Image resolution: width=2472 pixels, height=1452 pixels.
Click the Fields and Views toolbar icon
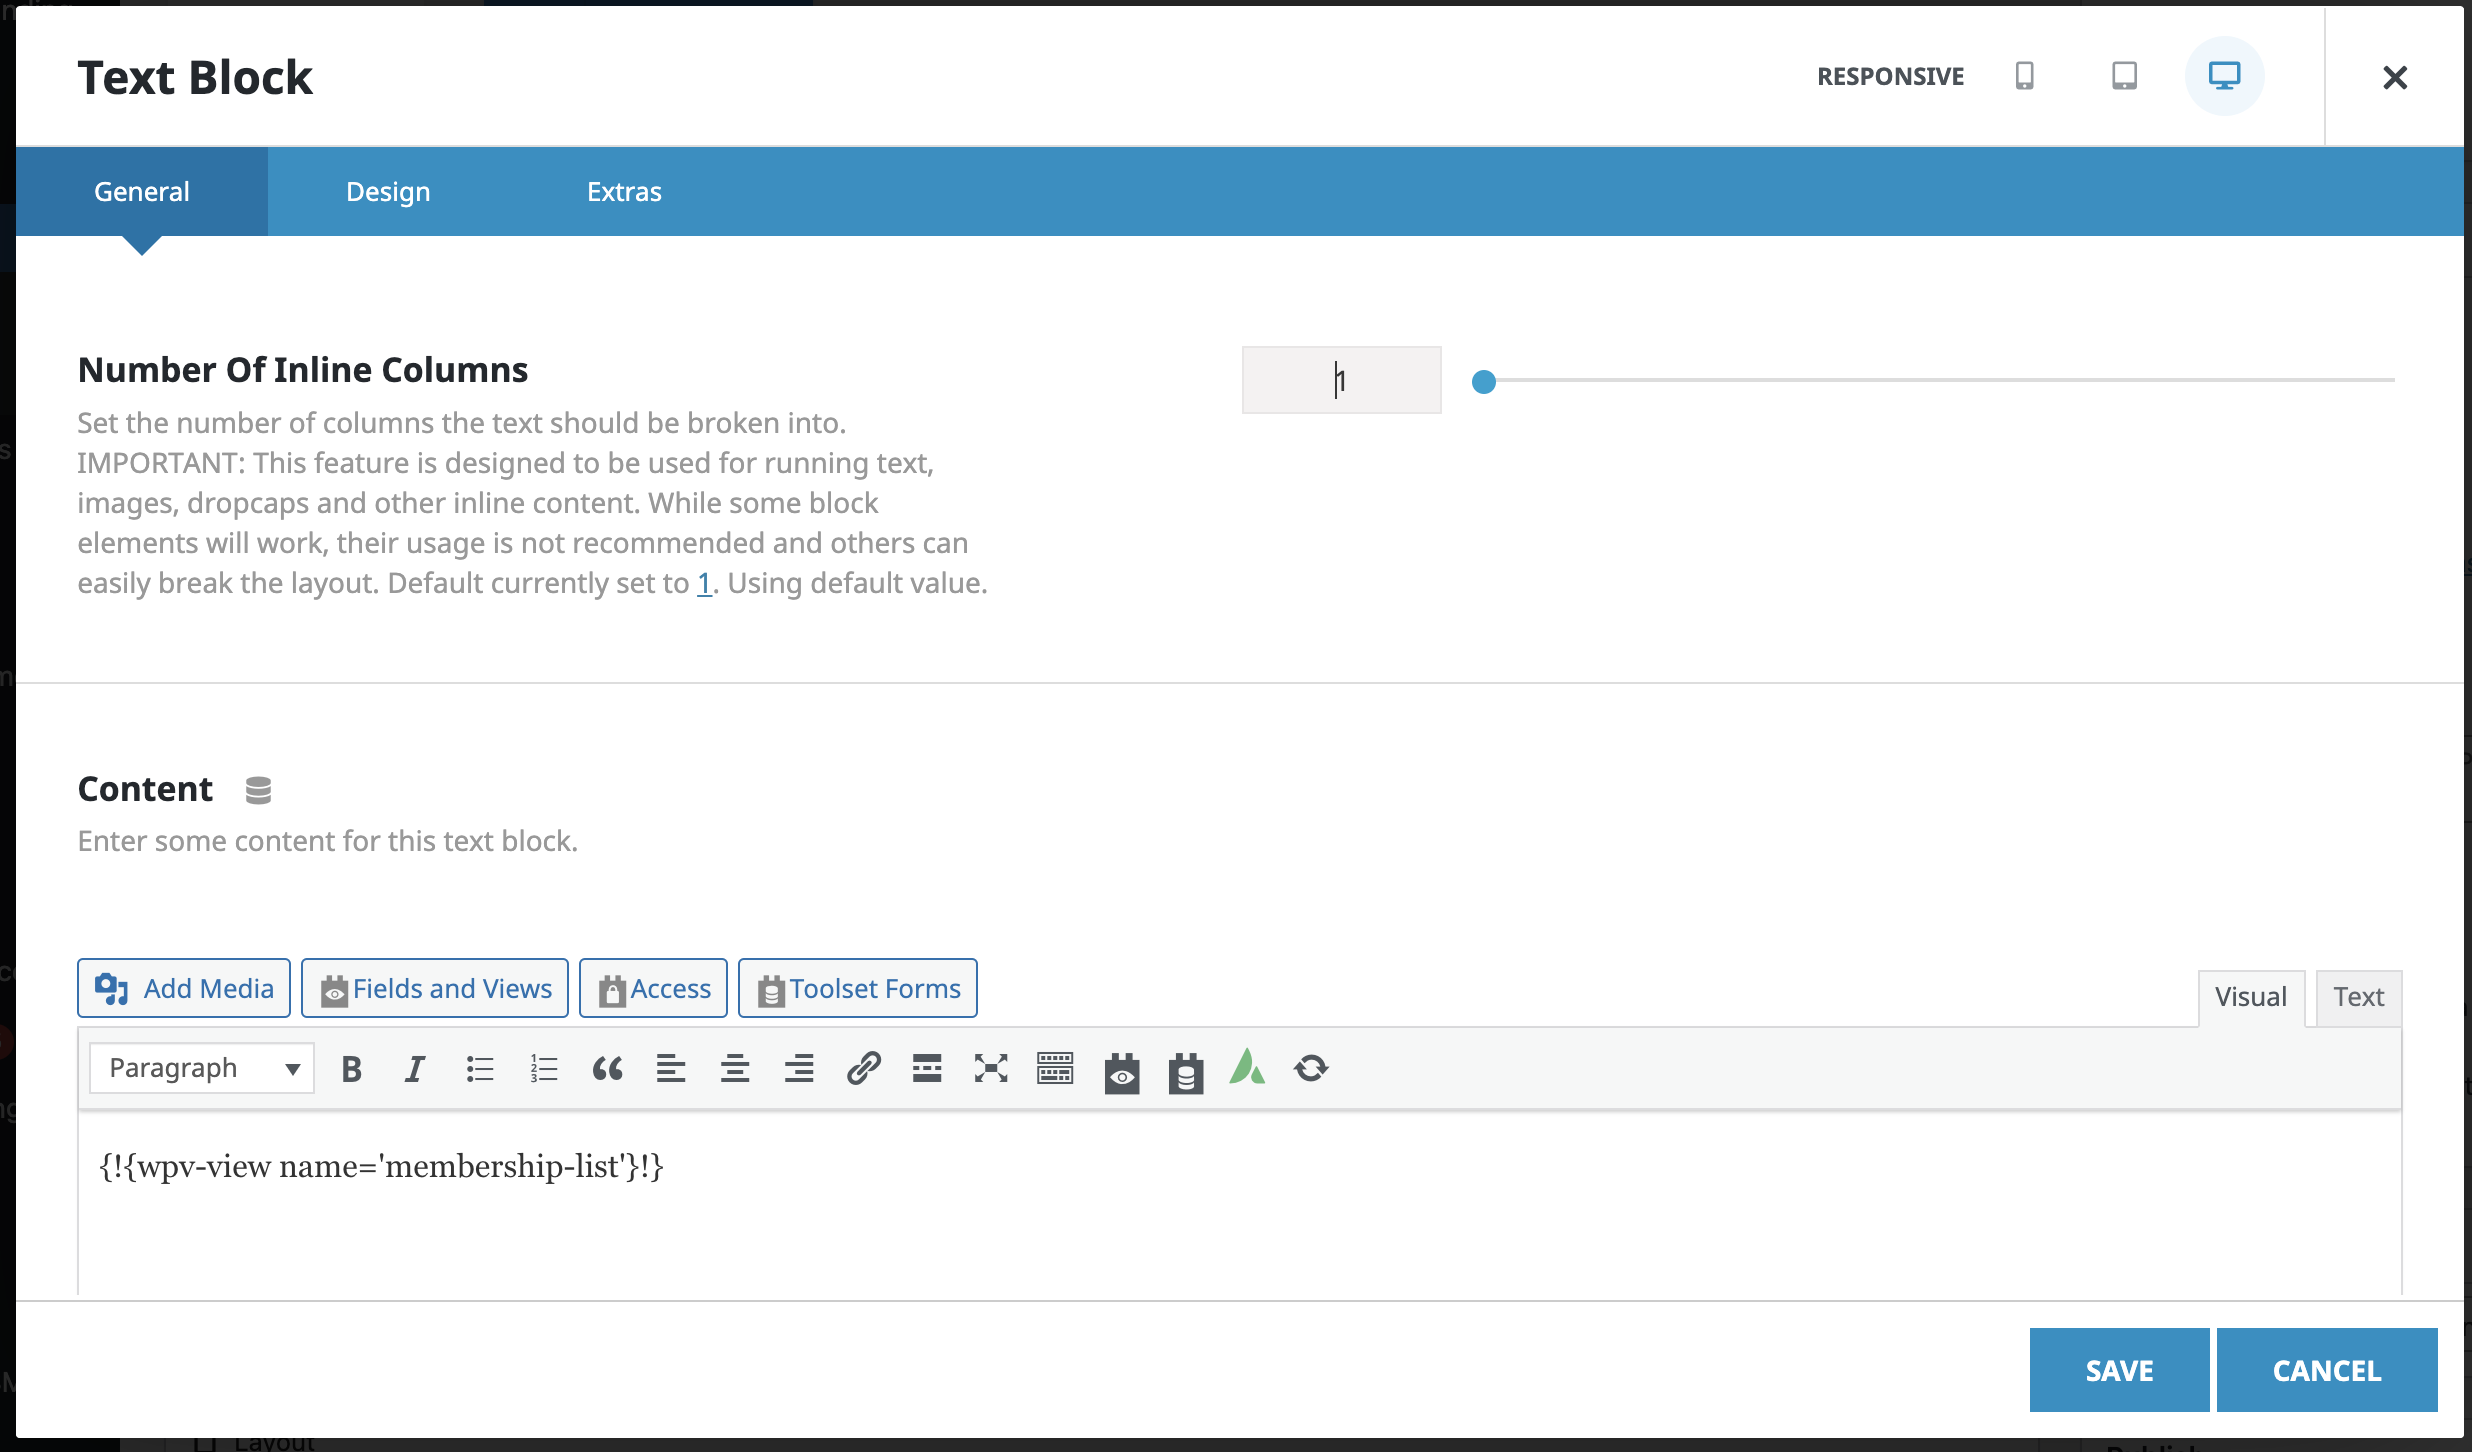tap(1122, 1073)
